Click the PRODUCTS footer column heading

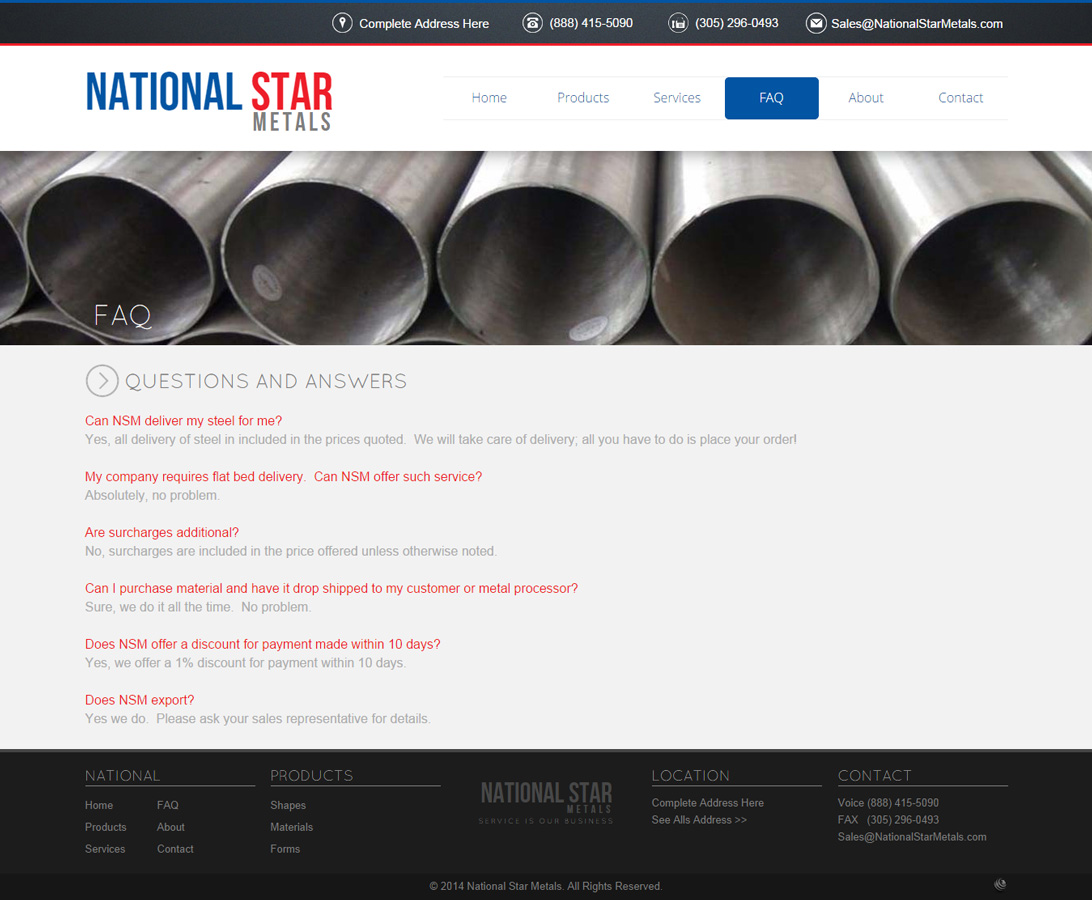pos(312,775)
